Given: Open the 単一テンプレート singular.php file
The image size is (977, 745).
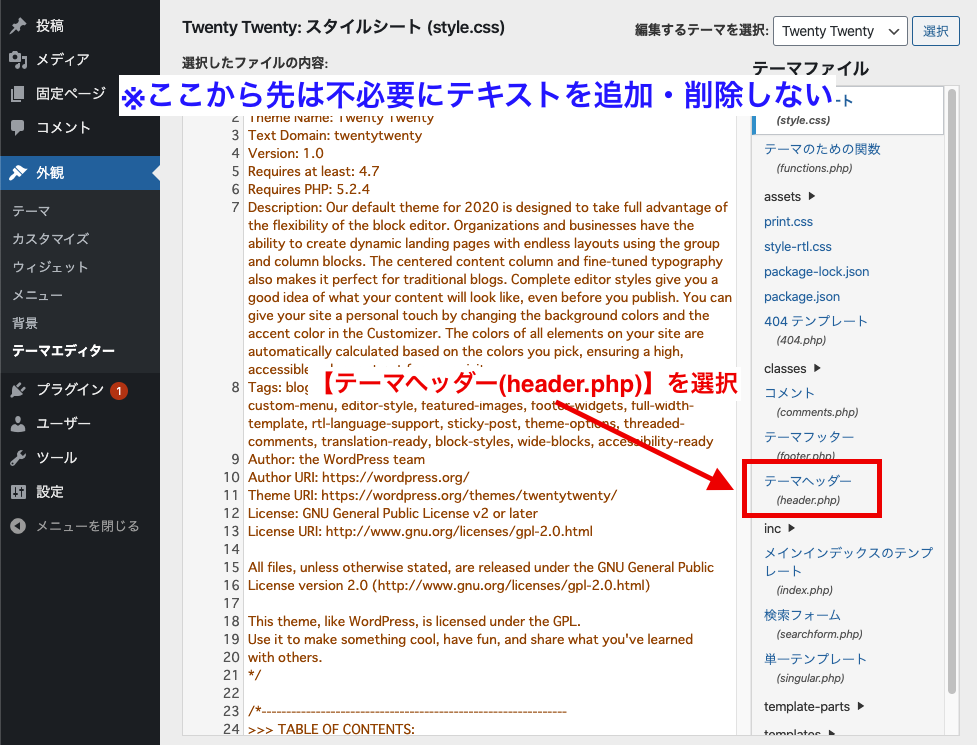Looking at the screenshot, I should [816, 668].
